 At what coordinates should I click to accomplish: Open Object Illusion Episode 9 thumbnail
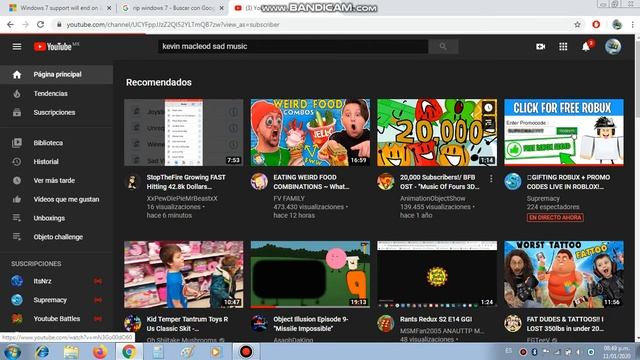tap(310, 274)
